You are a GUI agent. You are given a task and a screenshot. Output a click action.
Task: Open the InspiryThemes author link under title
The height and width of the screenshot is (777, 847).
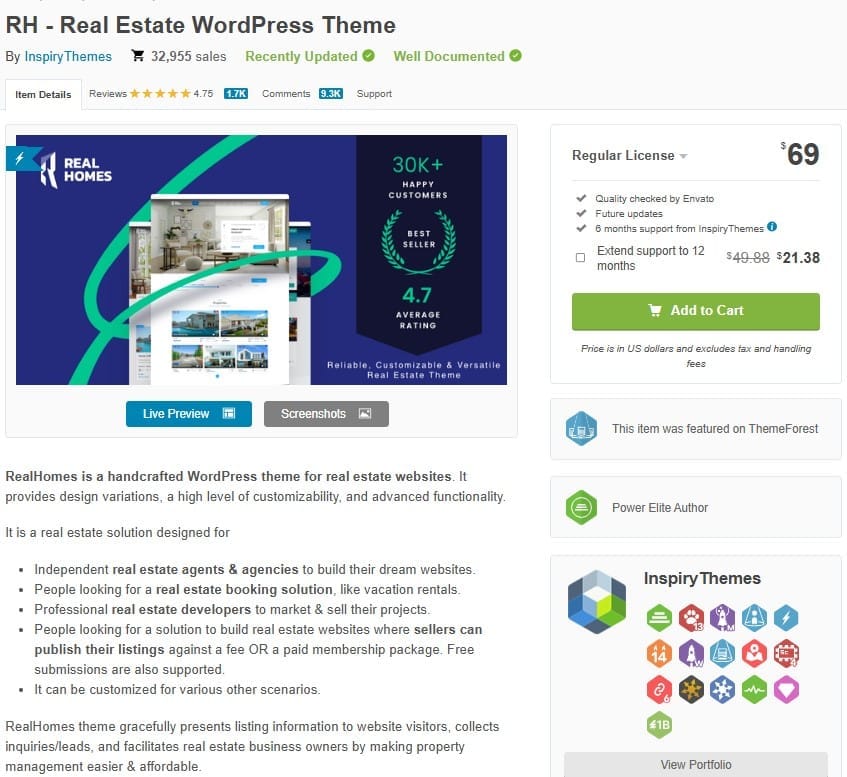tap(68, 57)
